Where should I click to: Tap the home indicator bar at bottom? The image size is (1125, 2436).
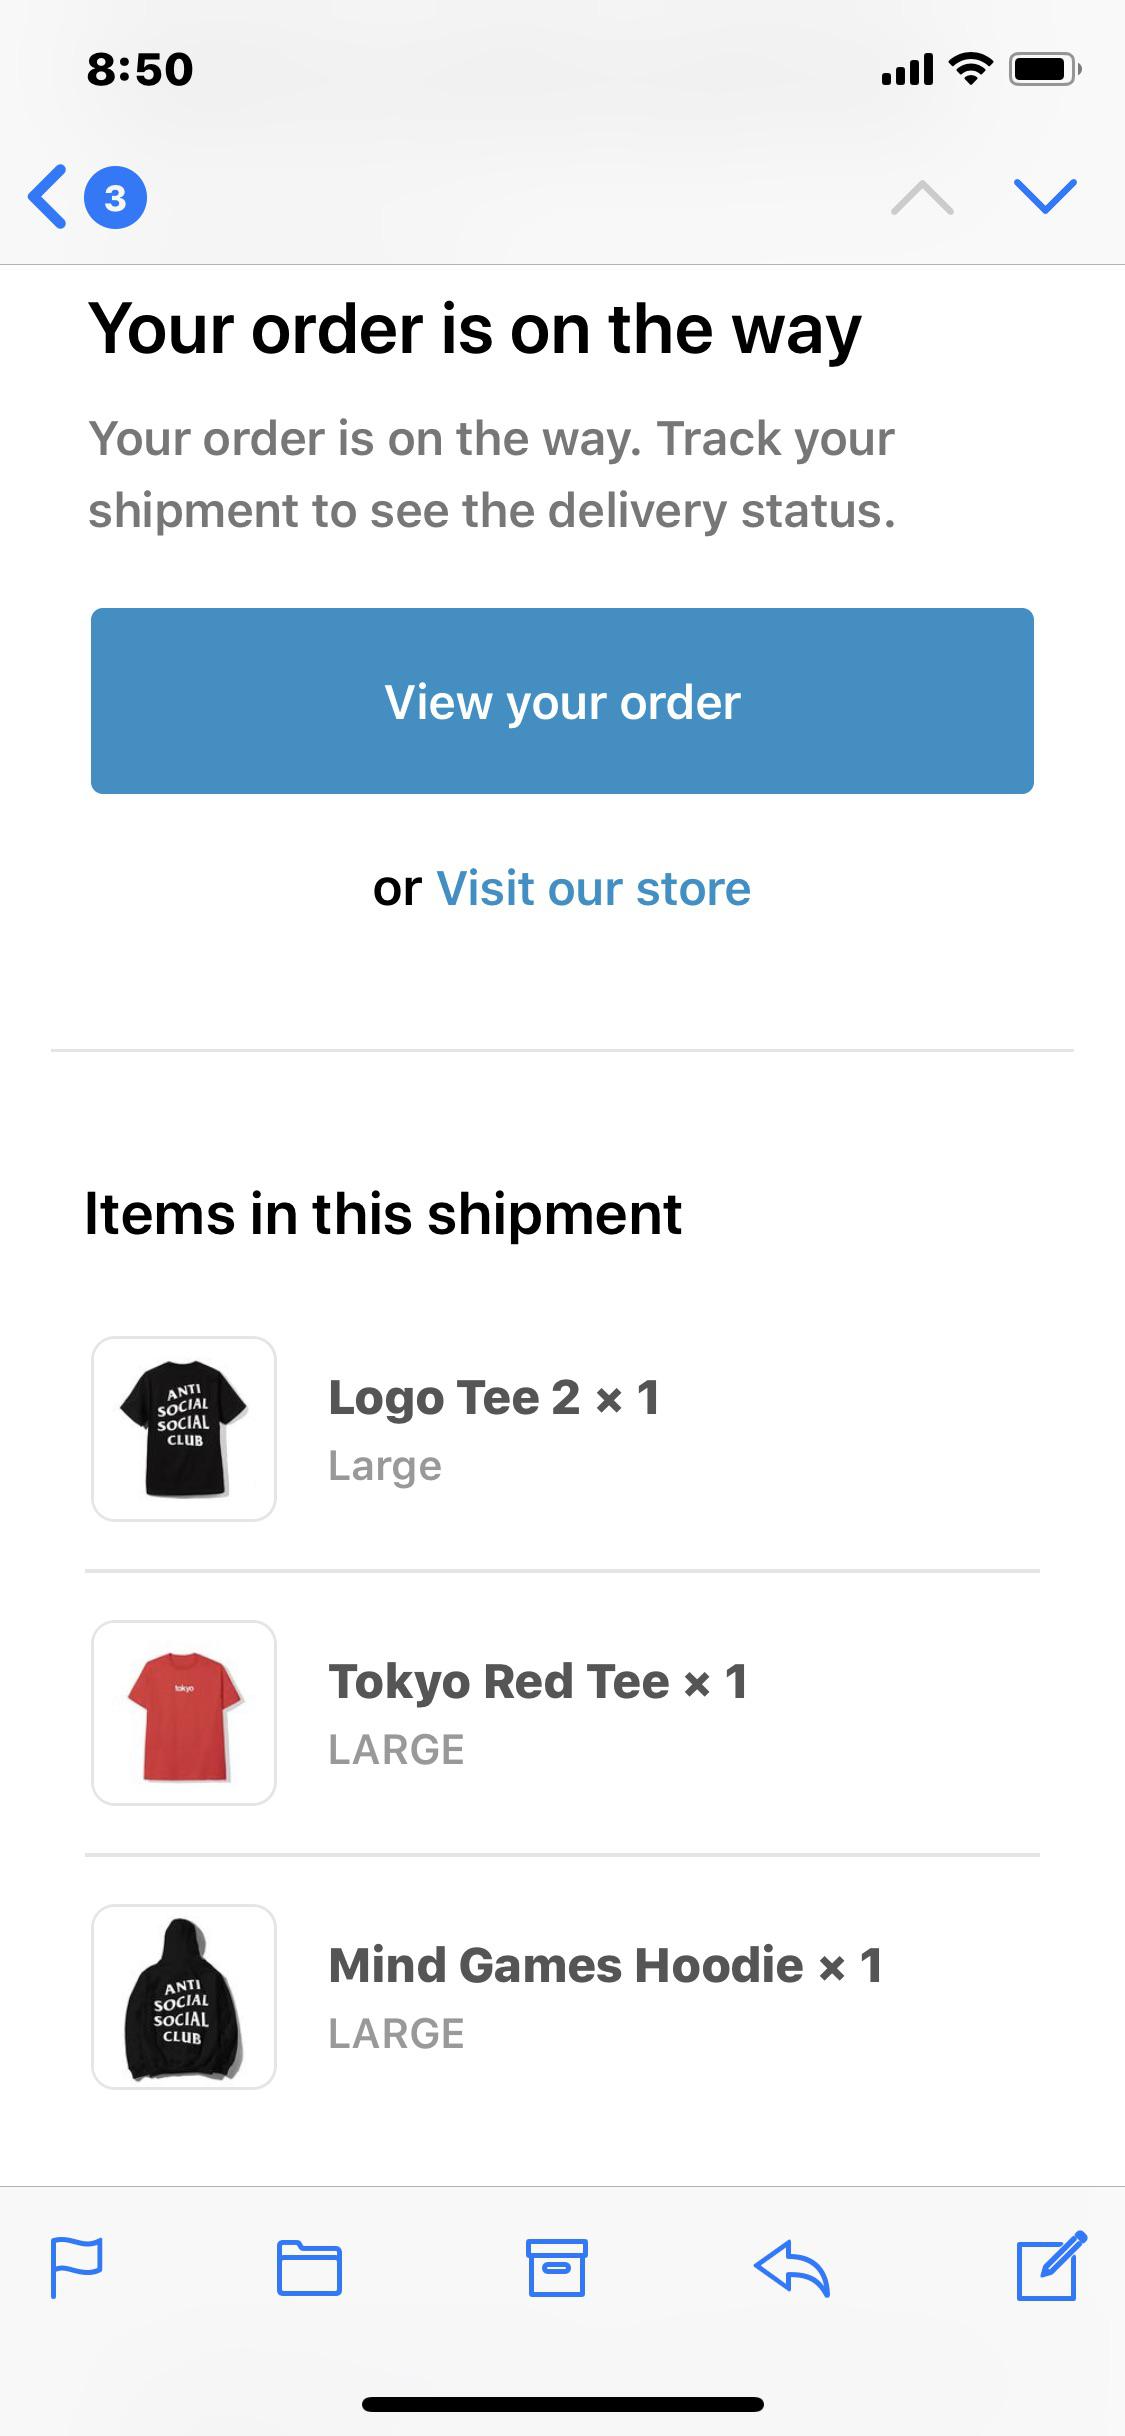pos(562,2404)
